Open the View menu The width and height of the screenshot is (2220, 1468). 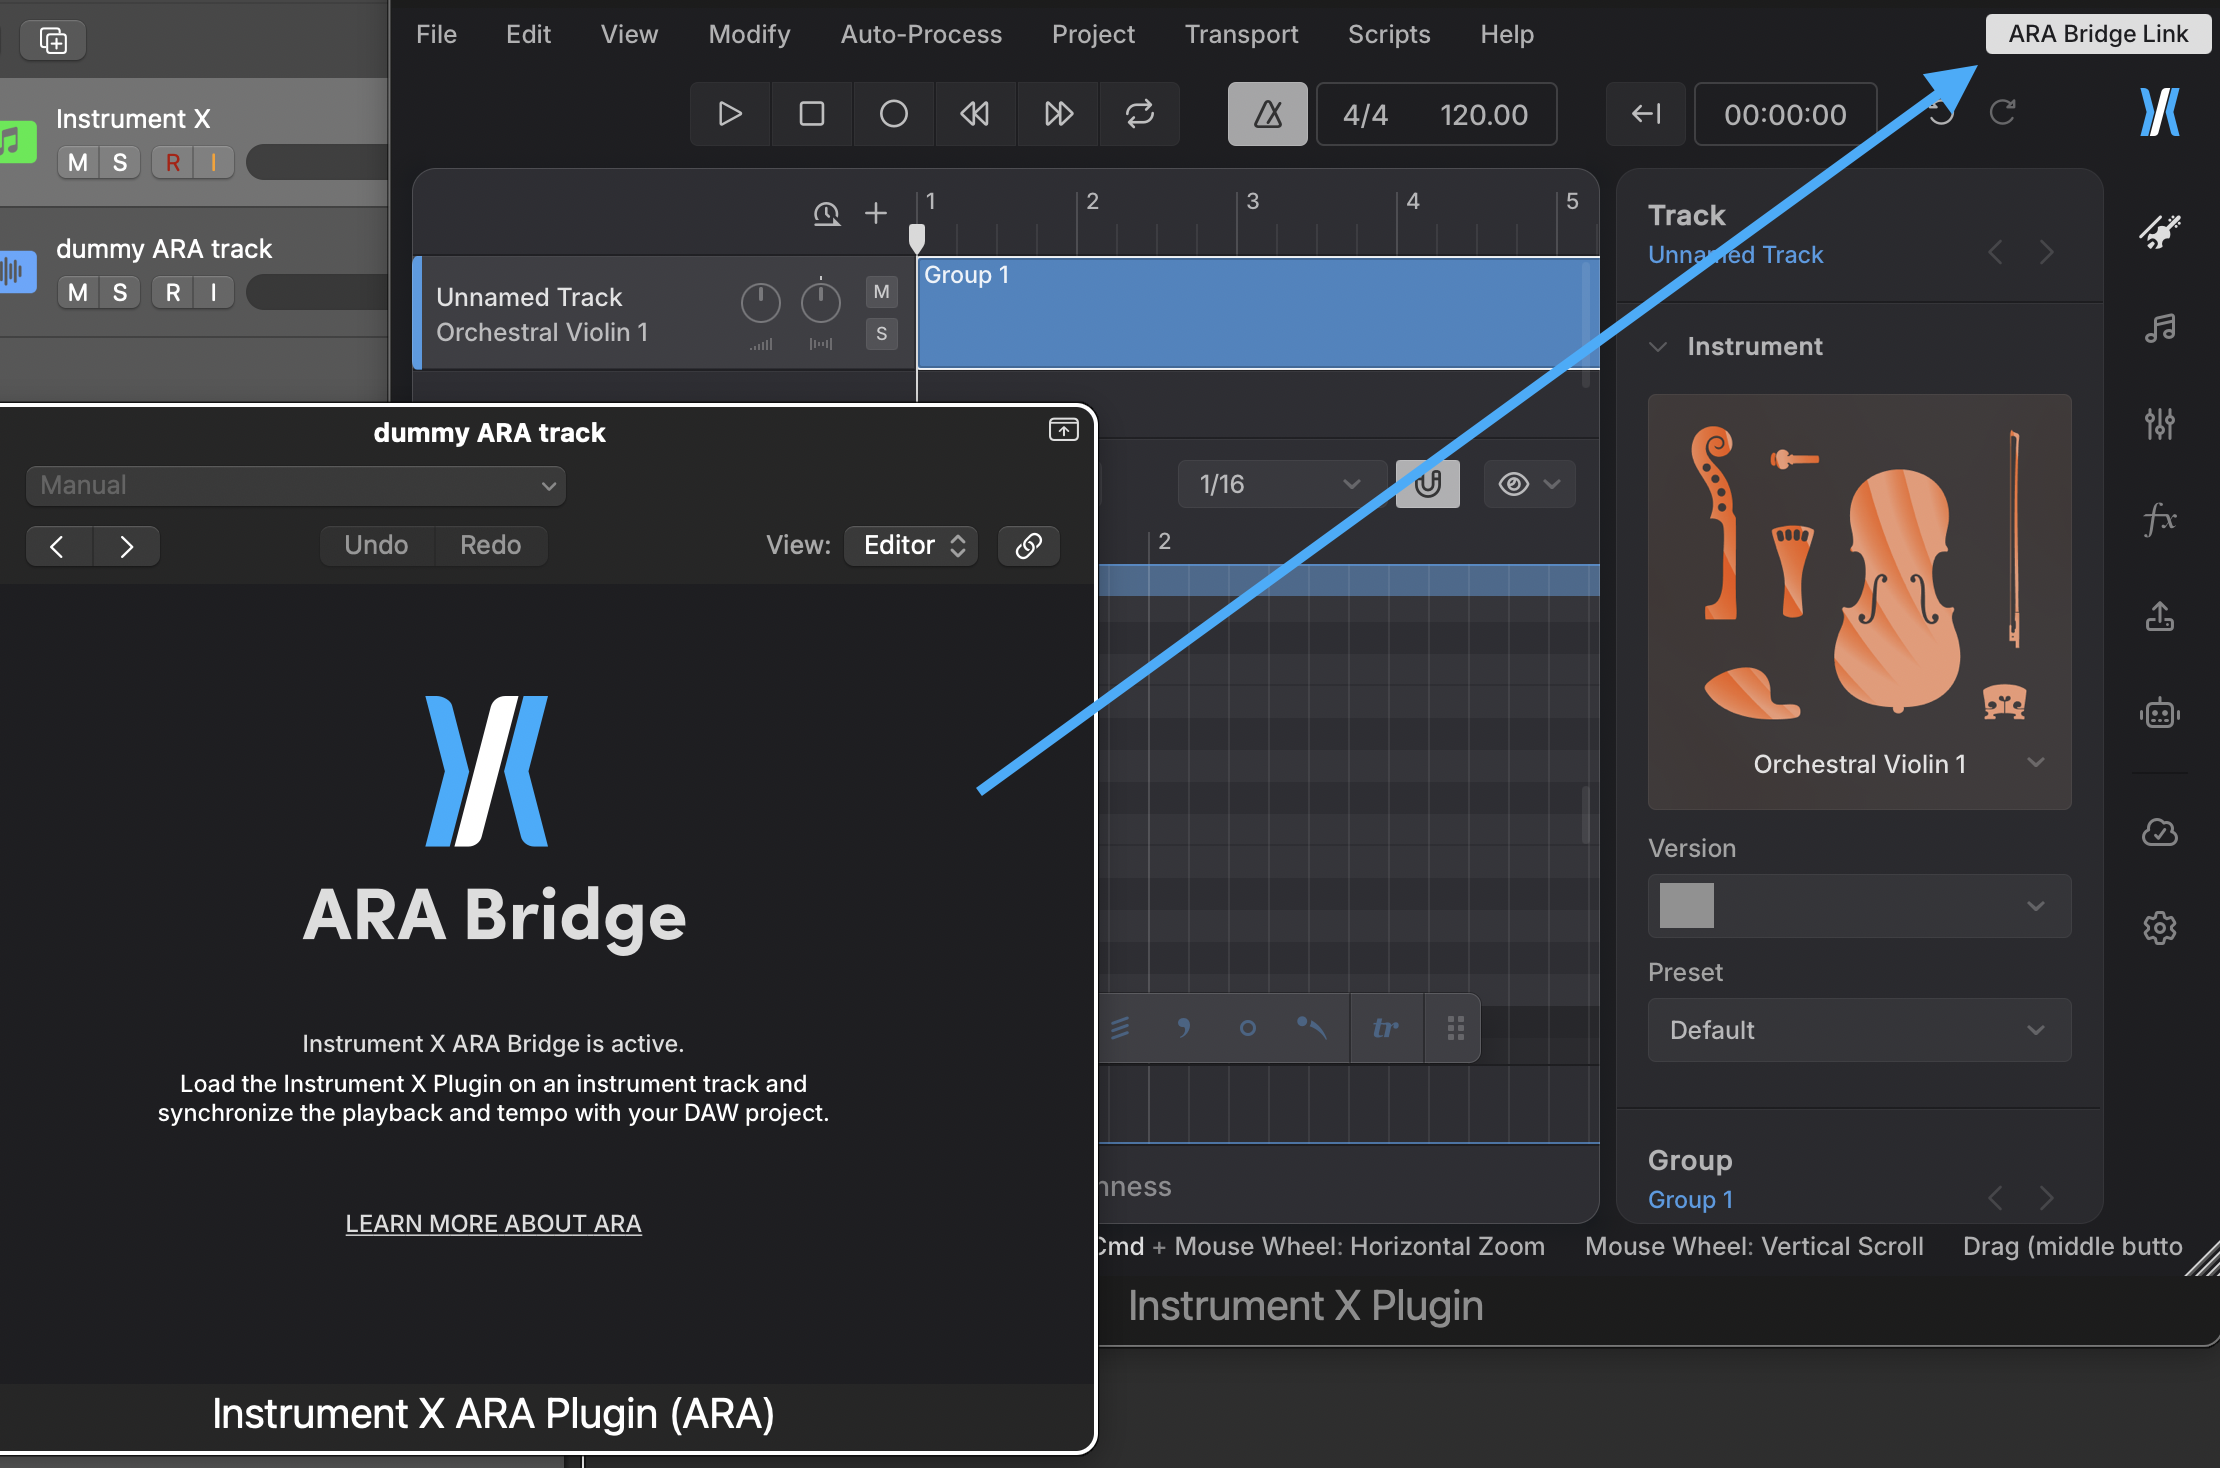coord(629,34)
